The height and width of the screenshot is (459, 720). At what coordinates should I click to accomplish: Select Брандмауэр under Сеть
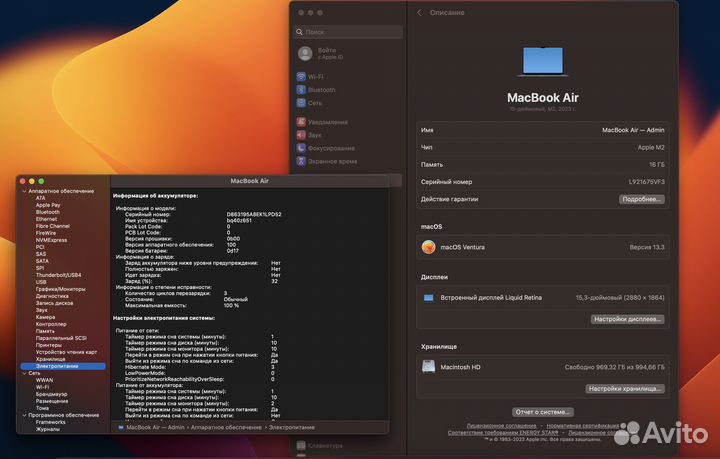click(x=51, y=394)
